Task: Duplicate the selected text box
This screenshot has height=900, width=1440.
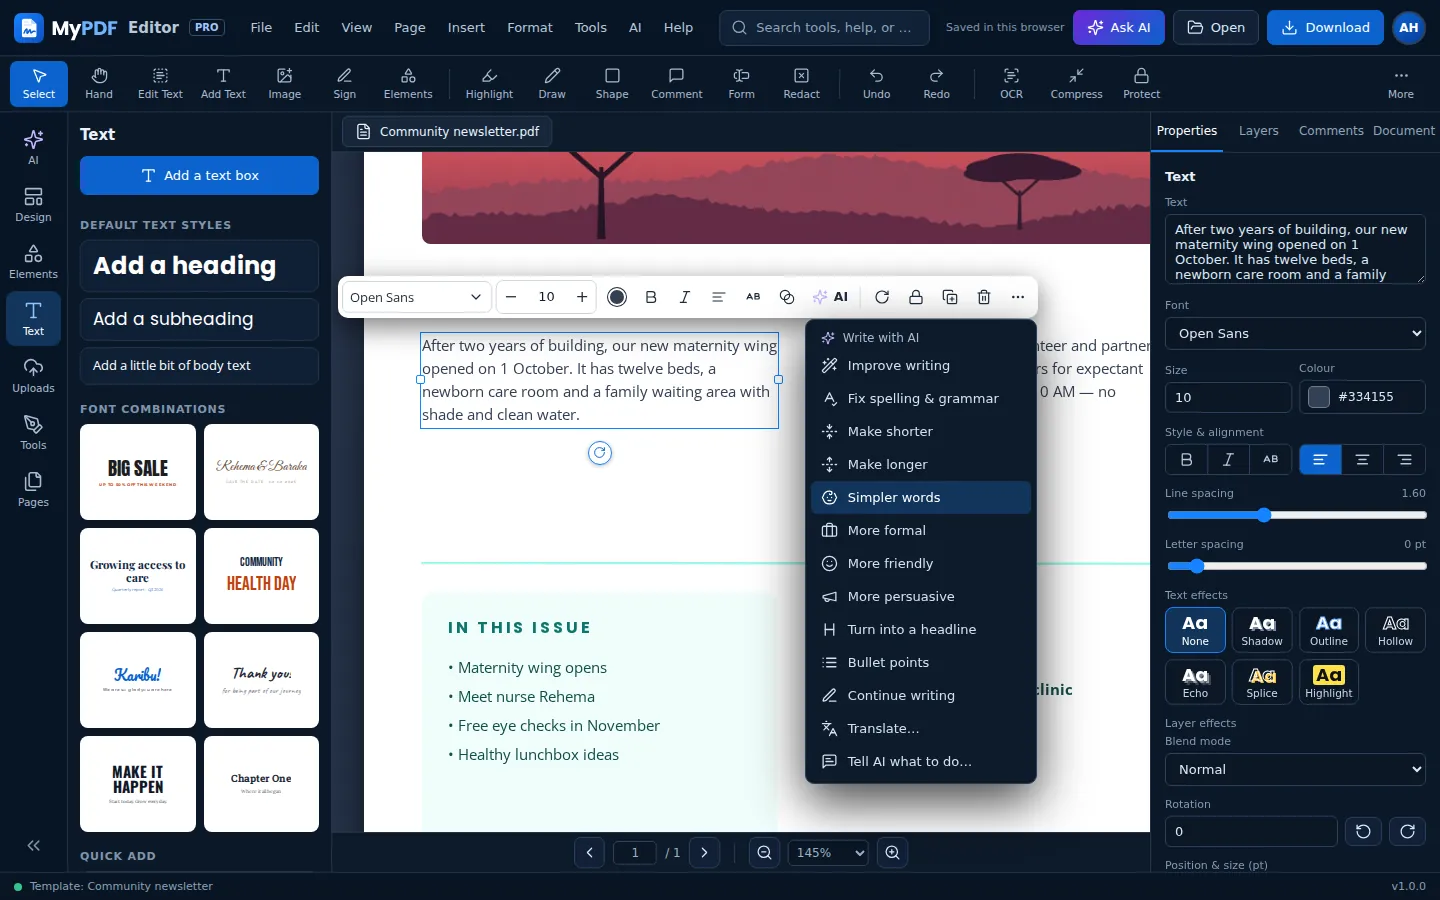Action: pyautogui.click(x=950, y=297)
